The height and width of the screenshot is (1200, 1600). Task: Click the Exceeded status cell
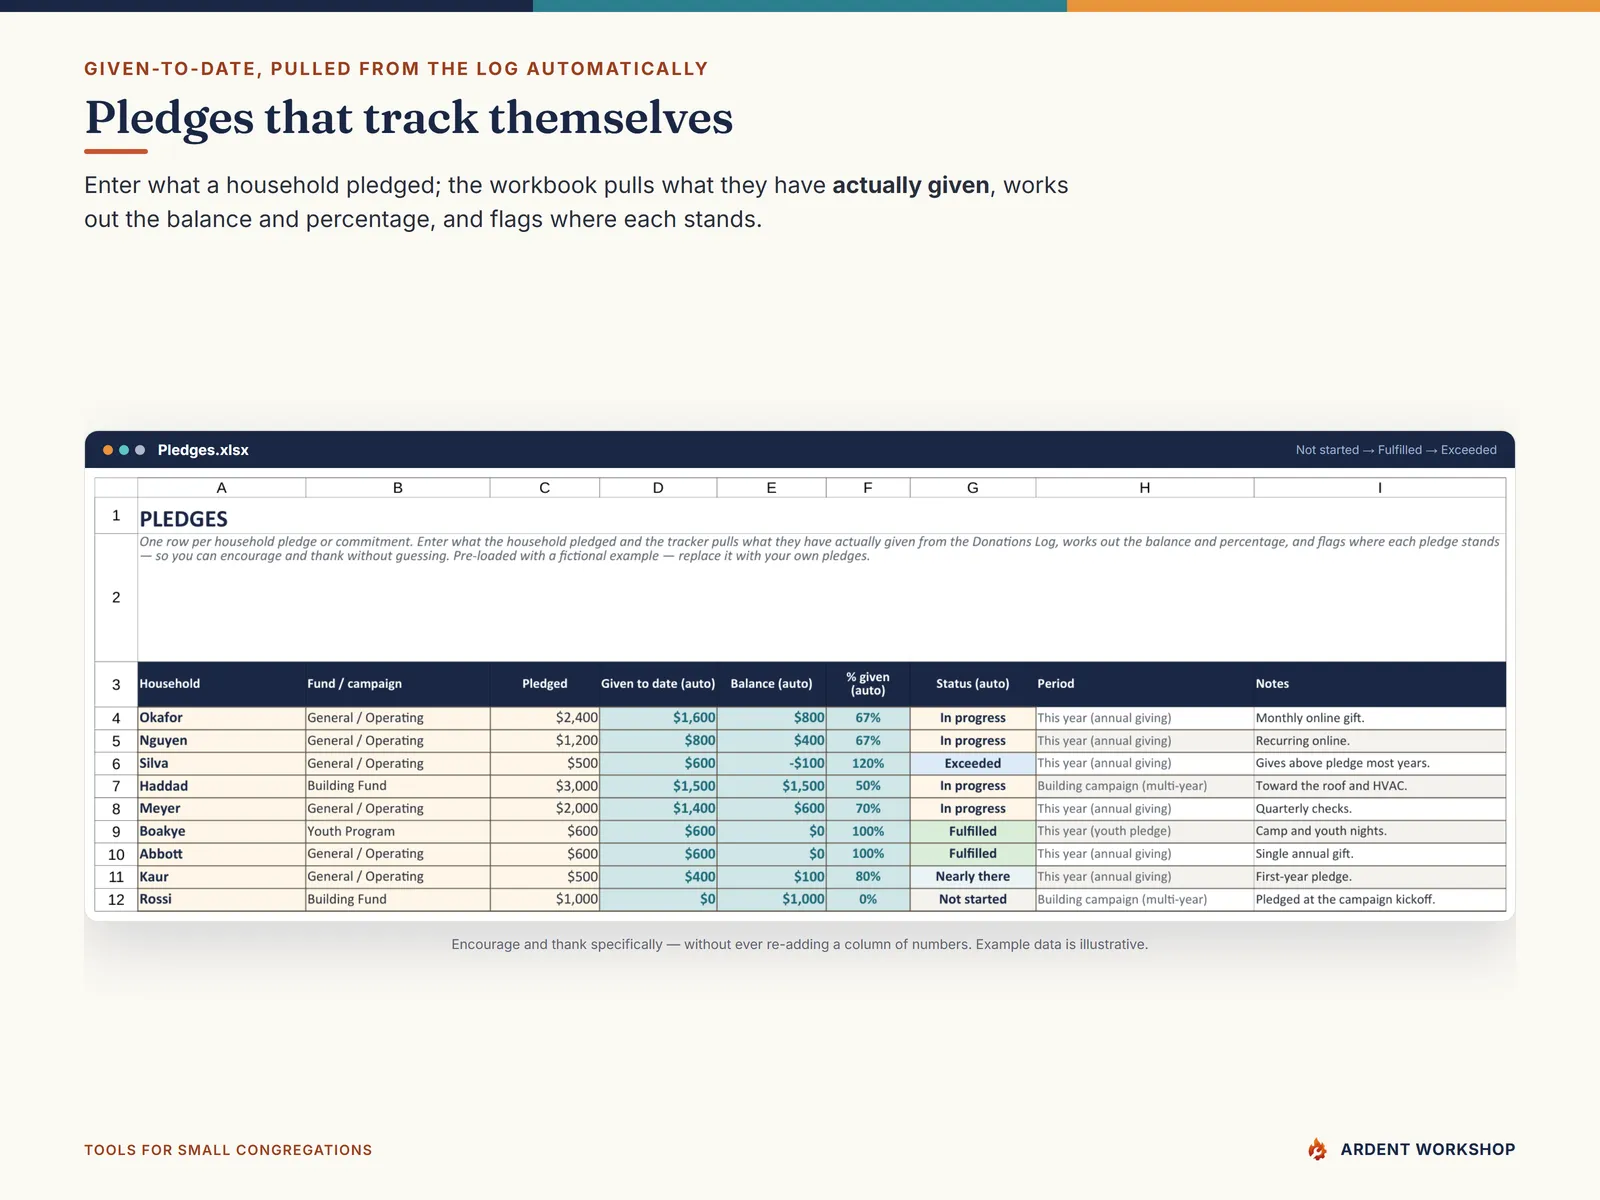pos(973,763)
